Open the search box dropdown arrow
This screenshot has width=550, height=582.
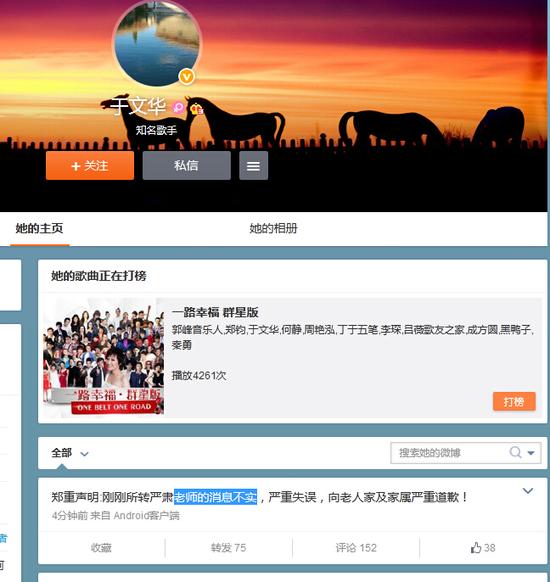pos(531,453)
